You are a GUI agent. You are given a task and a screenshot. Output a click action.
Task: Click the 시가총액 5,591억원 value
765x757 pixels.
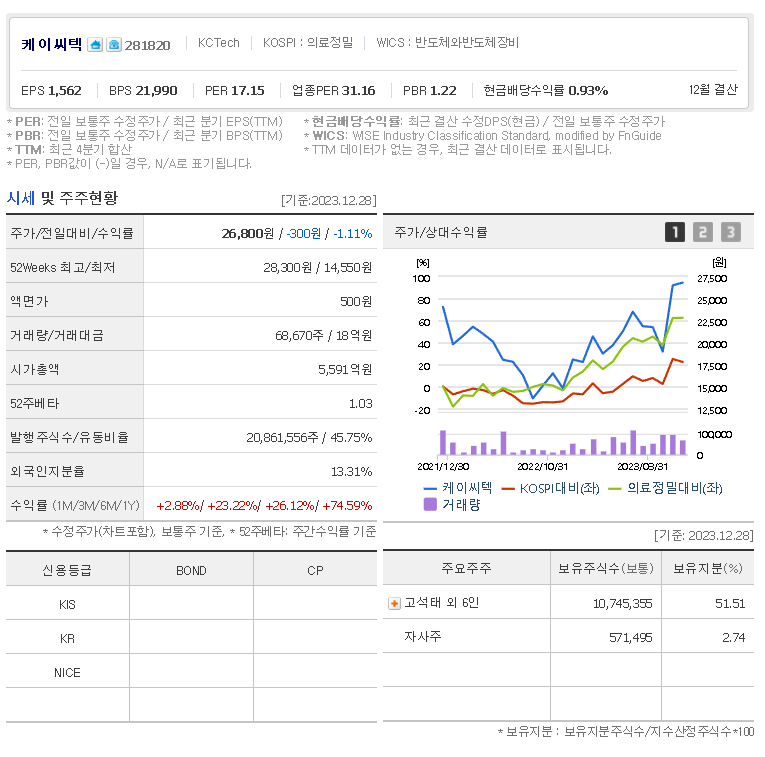345,370
